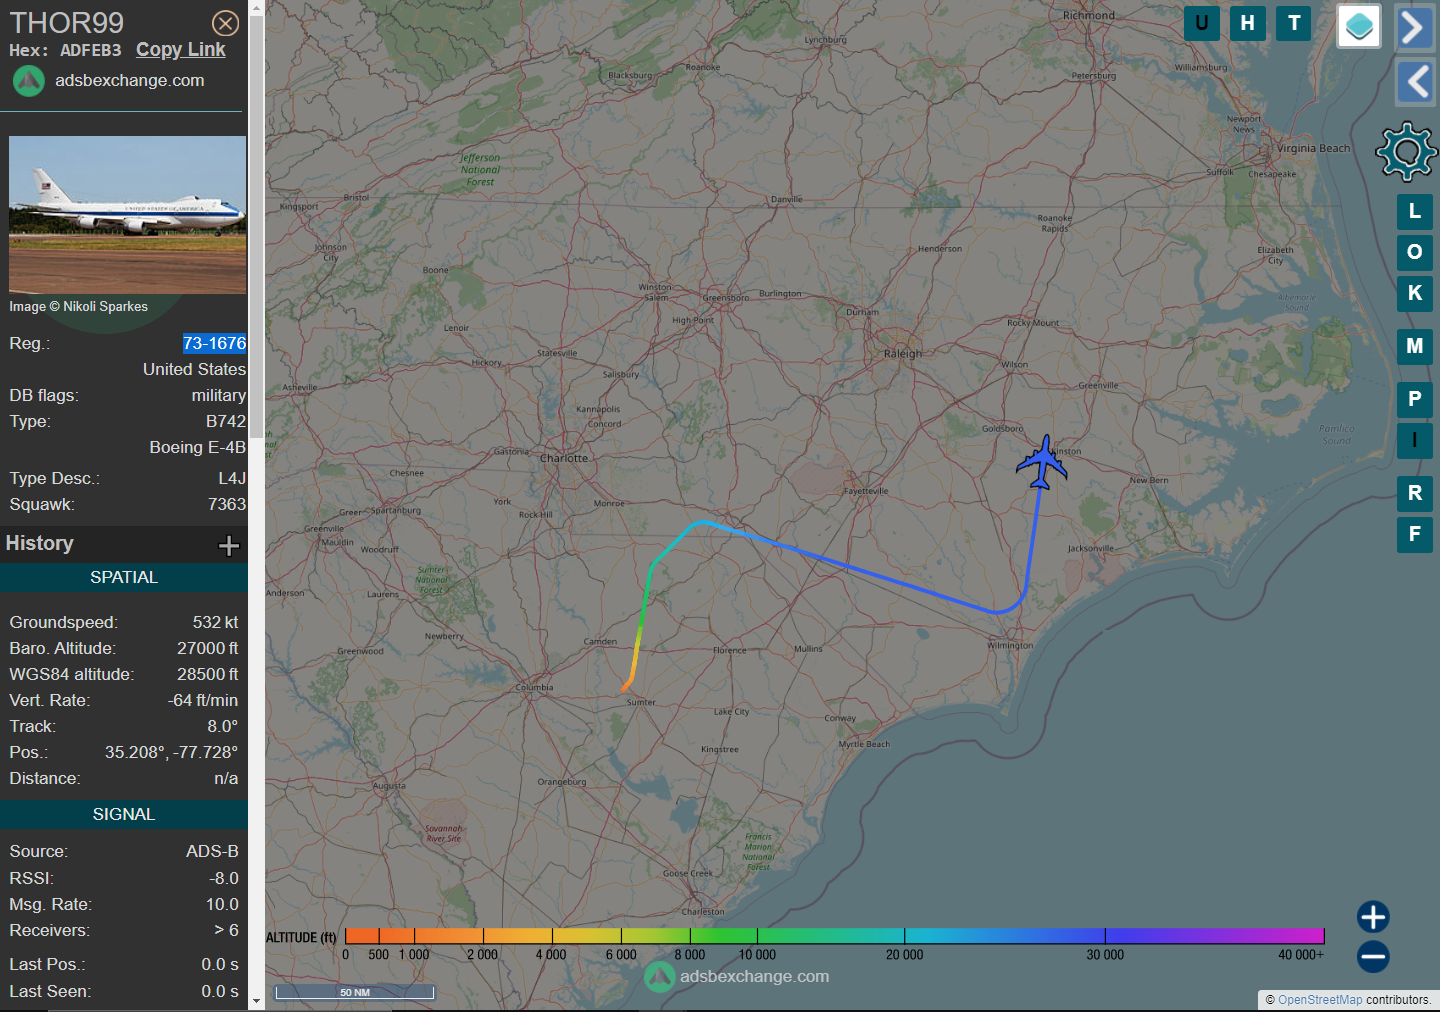Click the scroll up arrow of sidebar
This screenshot has height=1012, width=1440.
257,8
